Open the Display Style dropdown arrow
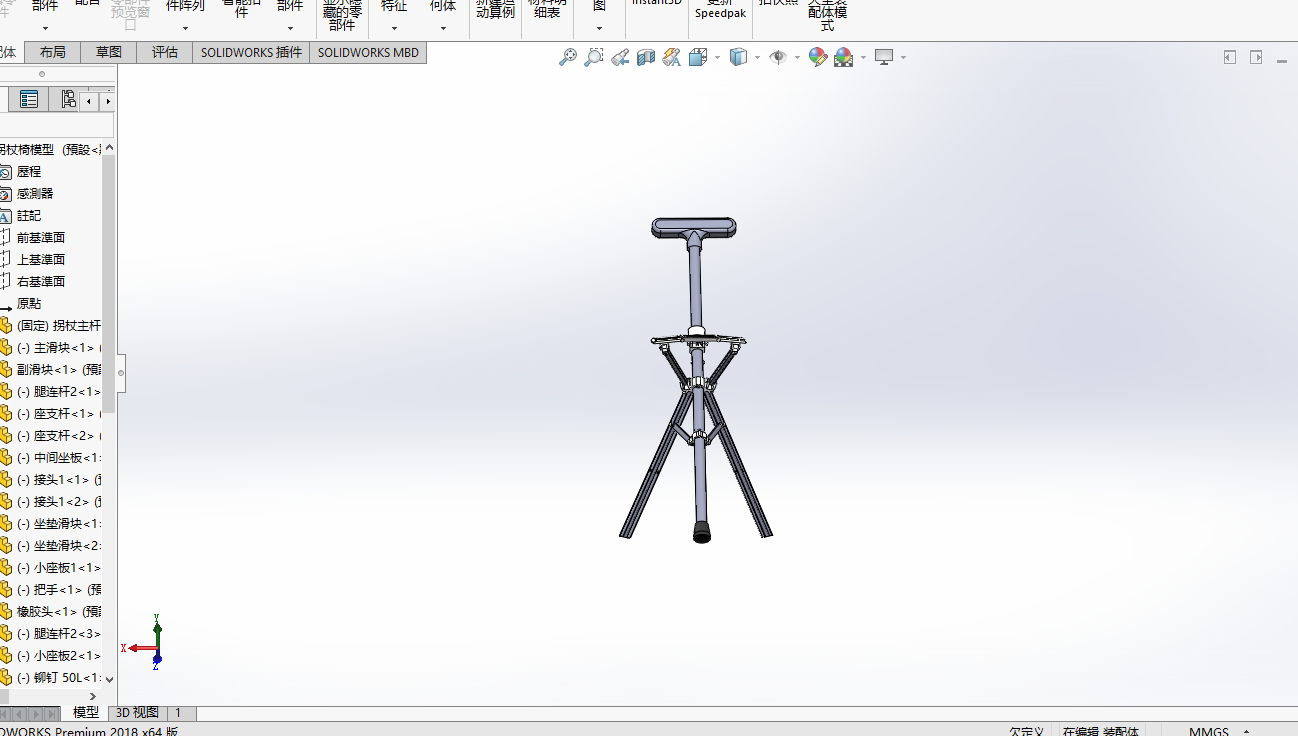The width and height of the screenshot is (1298, 736). 758,57
